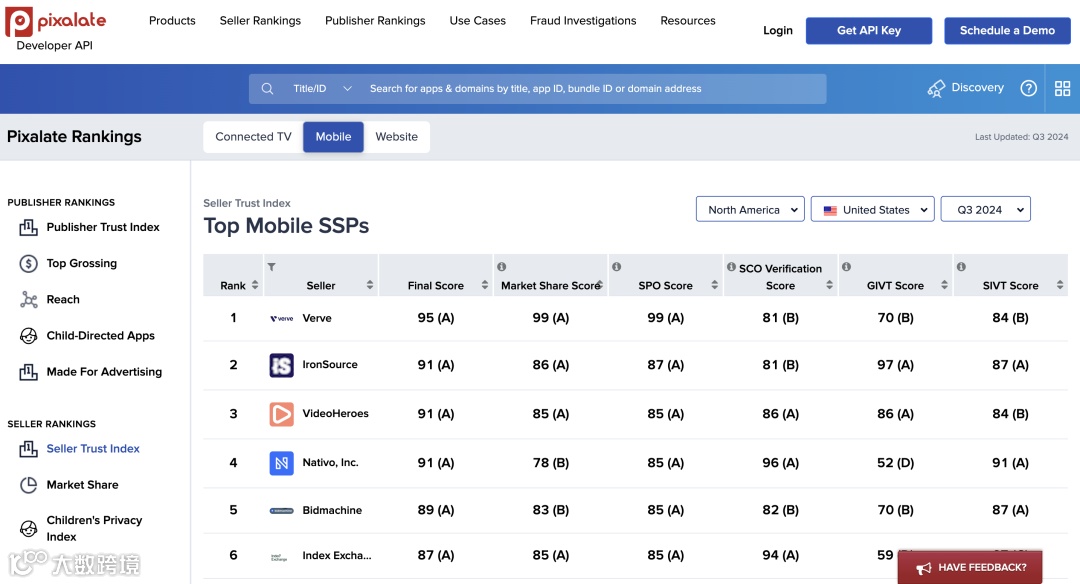
Task: Click the Top Grossing dollar icon
Action: pos(28,263)
